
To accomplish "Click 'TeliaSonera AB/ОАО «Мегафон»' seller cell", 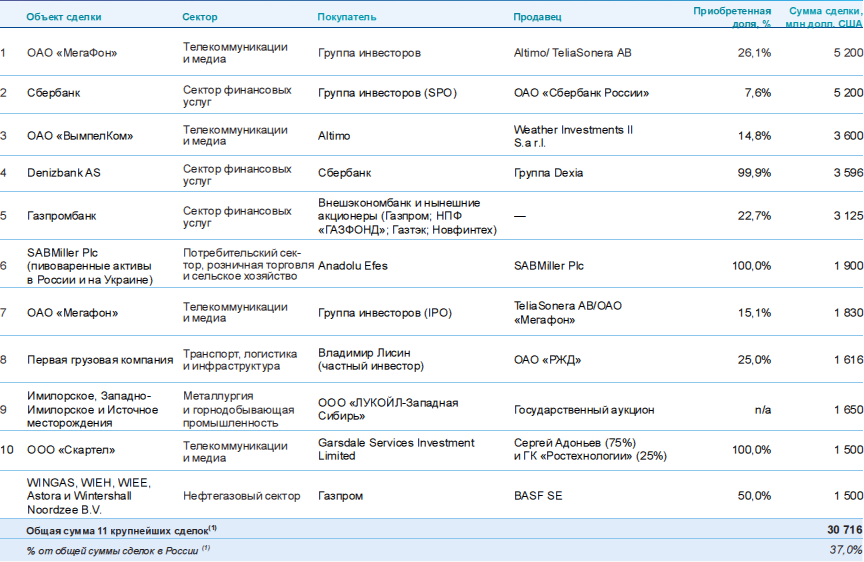I will point(568,313).
